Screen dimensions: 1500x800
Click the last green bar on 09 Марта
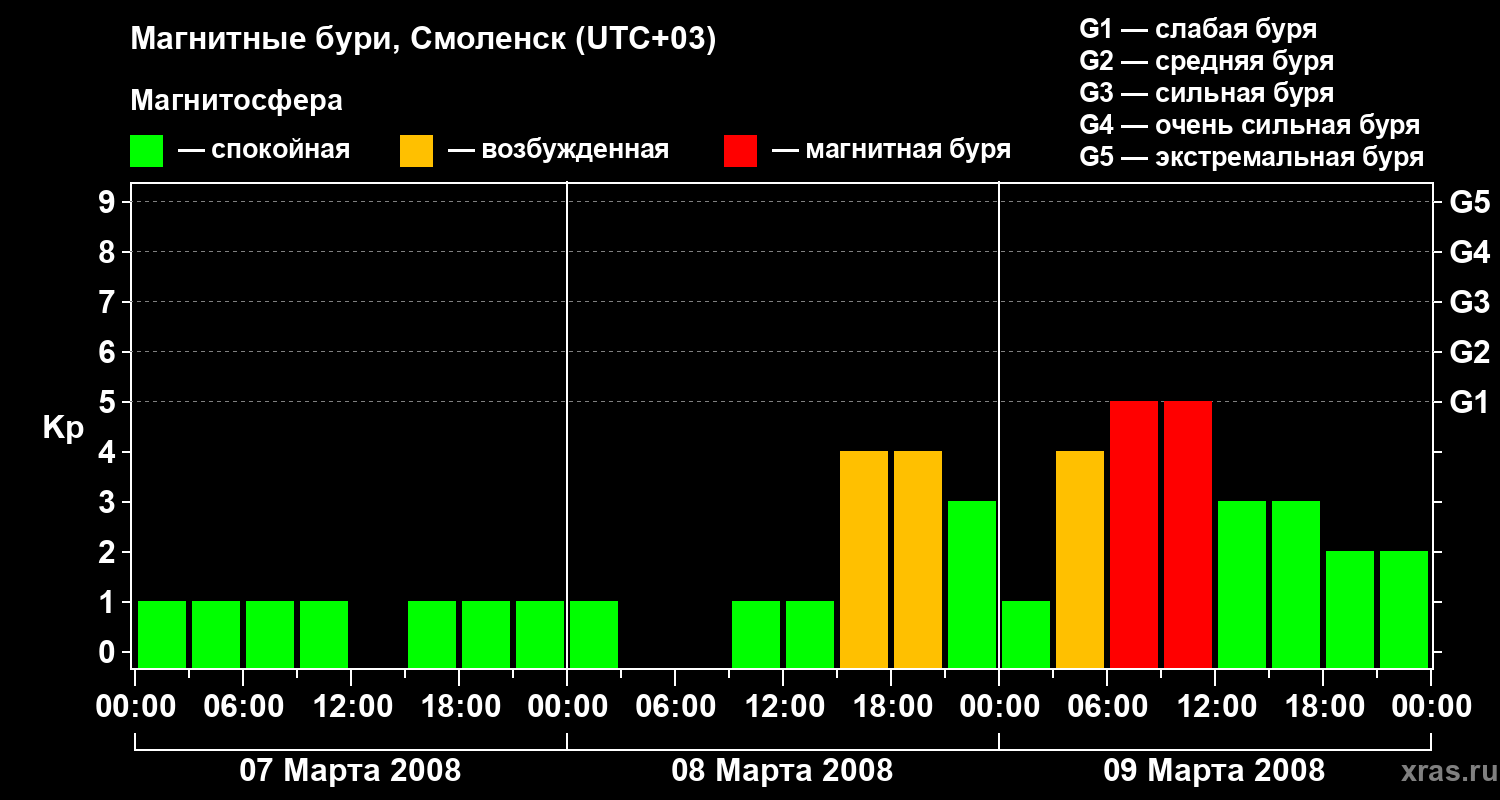pyautogui.click(x=1404, y=609)
